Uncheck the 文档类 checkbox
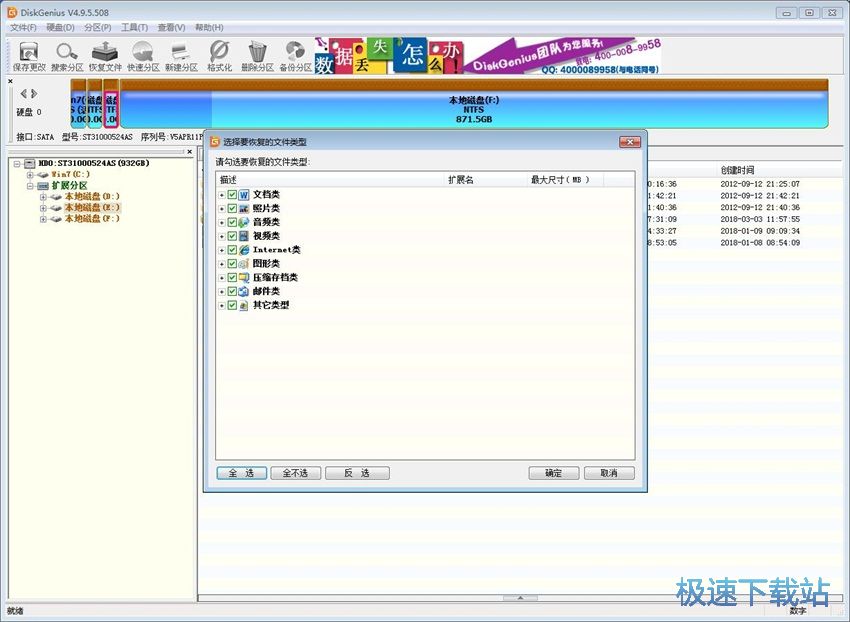 click(x=232, y=195)
